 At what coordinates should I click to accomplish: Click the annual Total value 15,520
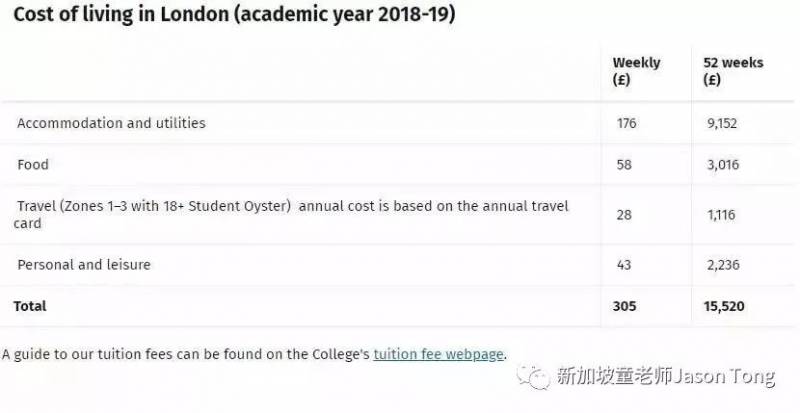tap(724, 306)
